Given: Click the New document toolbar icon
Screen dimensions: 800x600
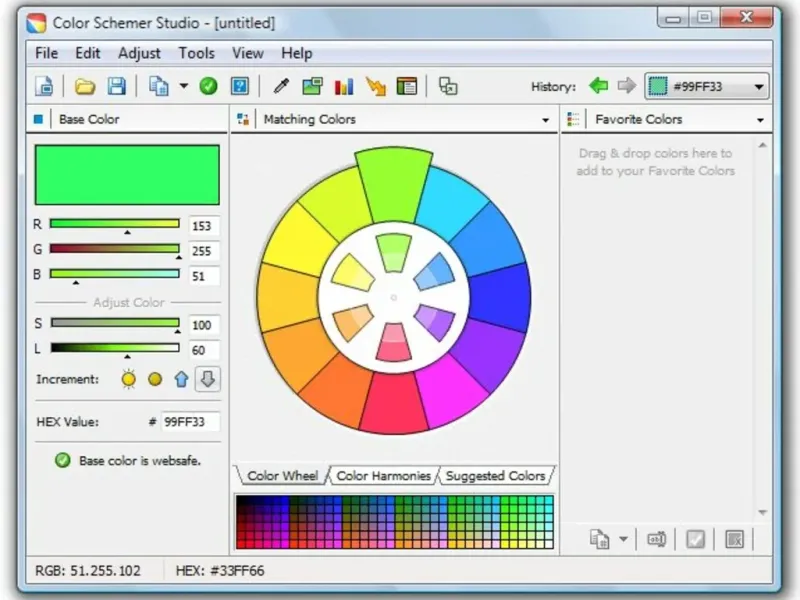Looking at the screenshot, I should [x=44, y=86].
